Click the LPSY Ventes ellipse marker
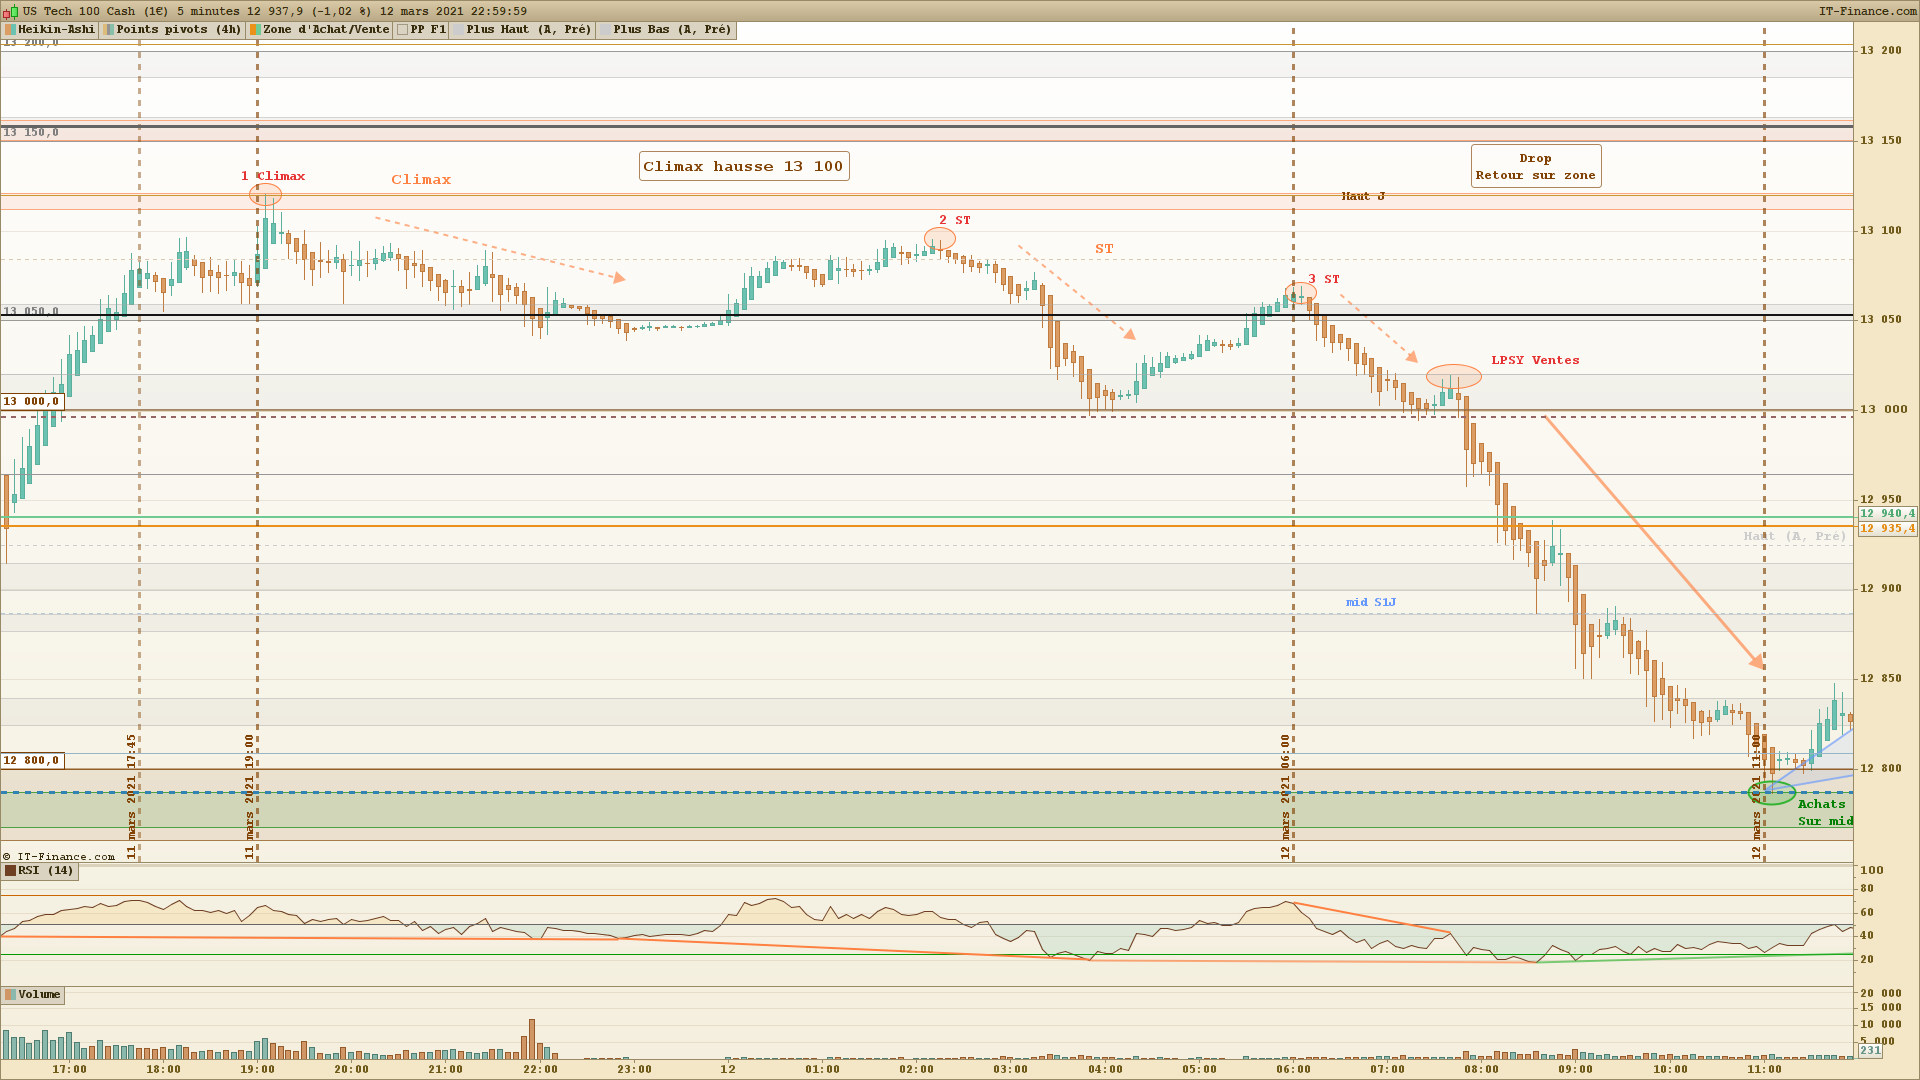 click(1453, 377)
